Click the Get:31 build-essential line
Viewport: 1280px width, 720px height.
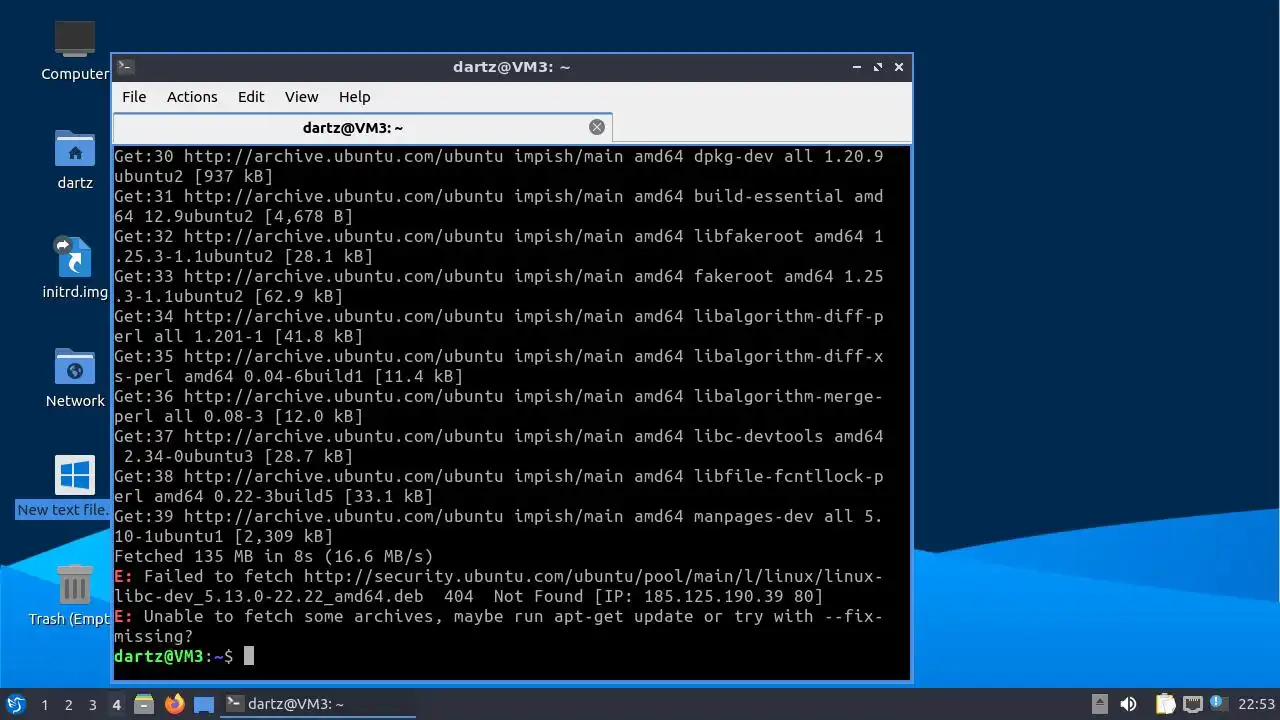(x=498, y=206)
